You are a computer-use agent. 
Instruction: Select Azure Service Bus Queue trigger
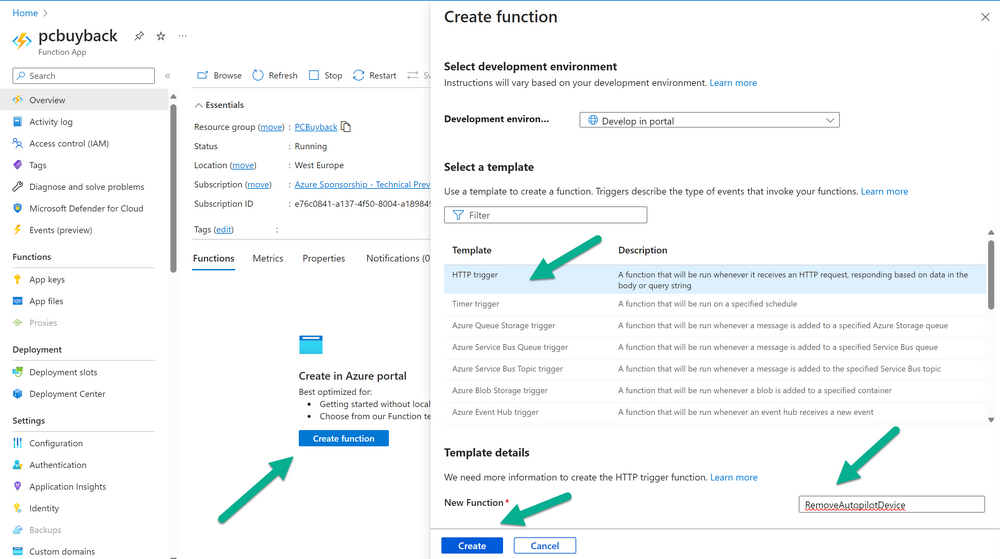715,347
